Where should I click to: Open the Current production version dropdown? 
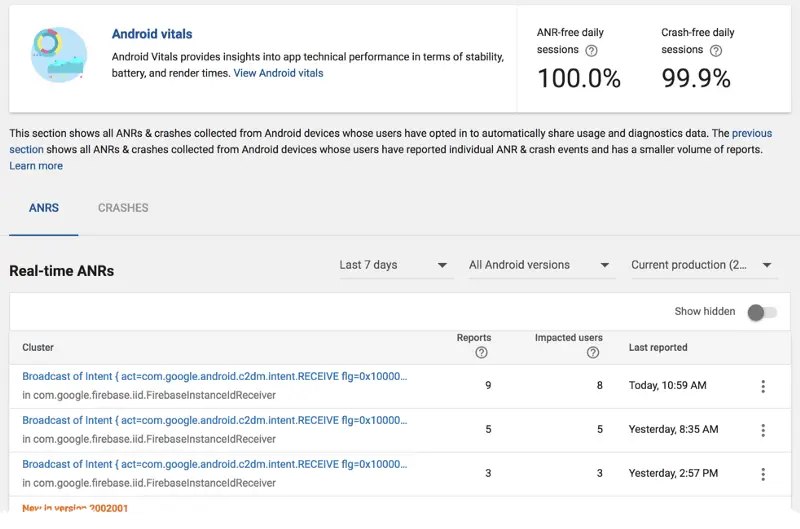click(x=703, y=265)
